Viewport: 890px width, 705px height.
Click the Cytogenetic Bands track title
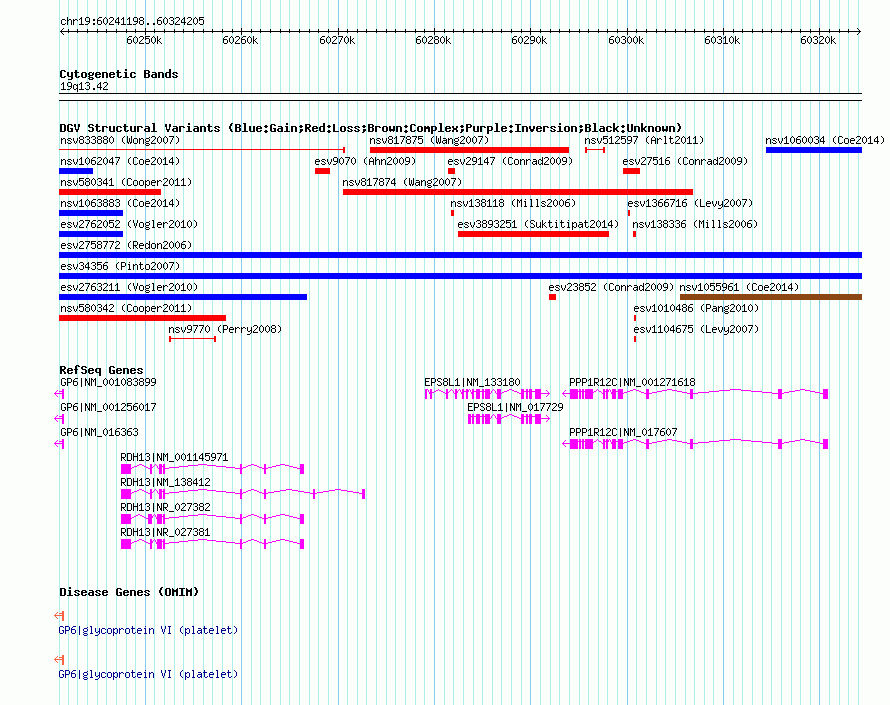pos(119,74)
